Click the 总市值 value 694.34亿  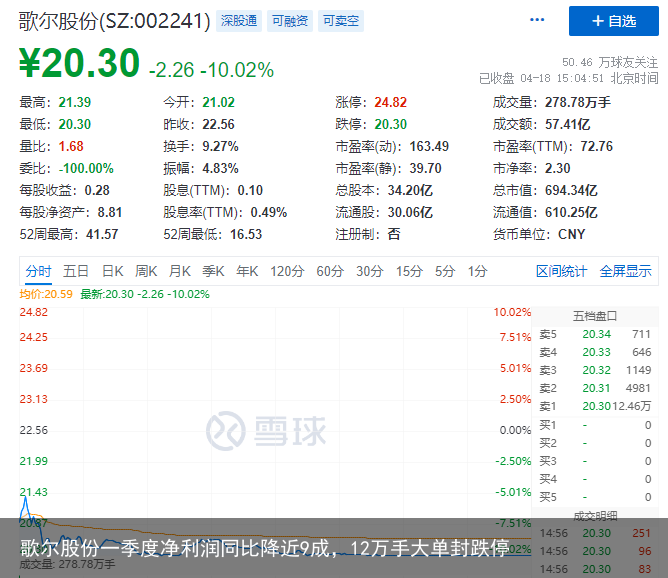pos(571,190)
